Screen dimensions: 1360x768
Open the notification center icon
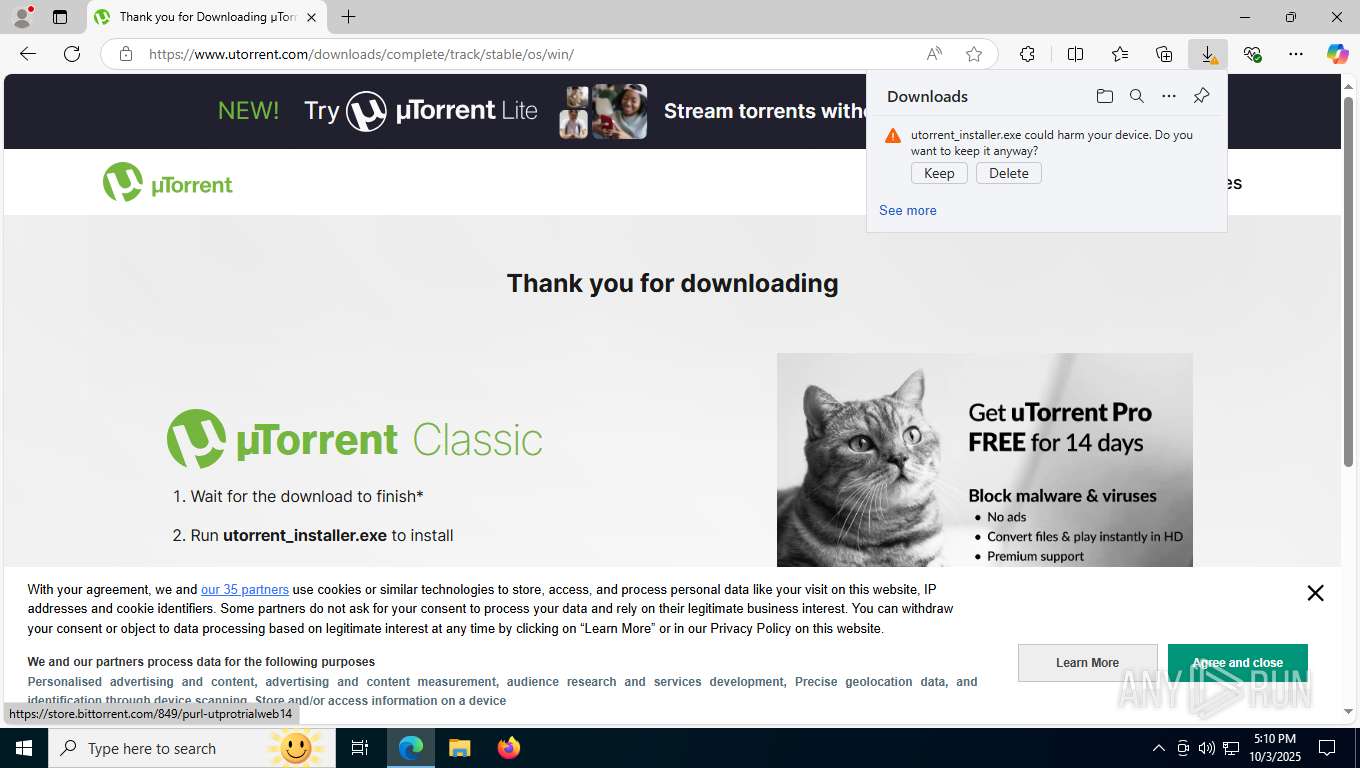pyautogui.click(x=1327, y=748)
